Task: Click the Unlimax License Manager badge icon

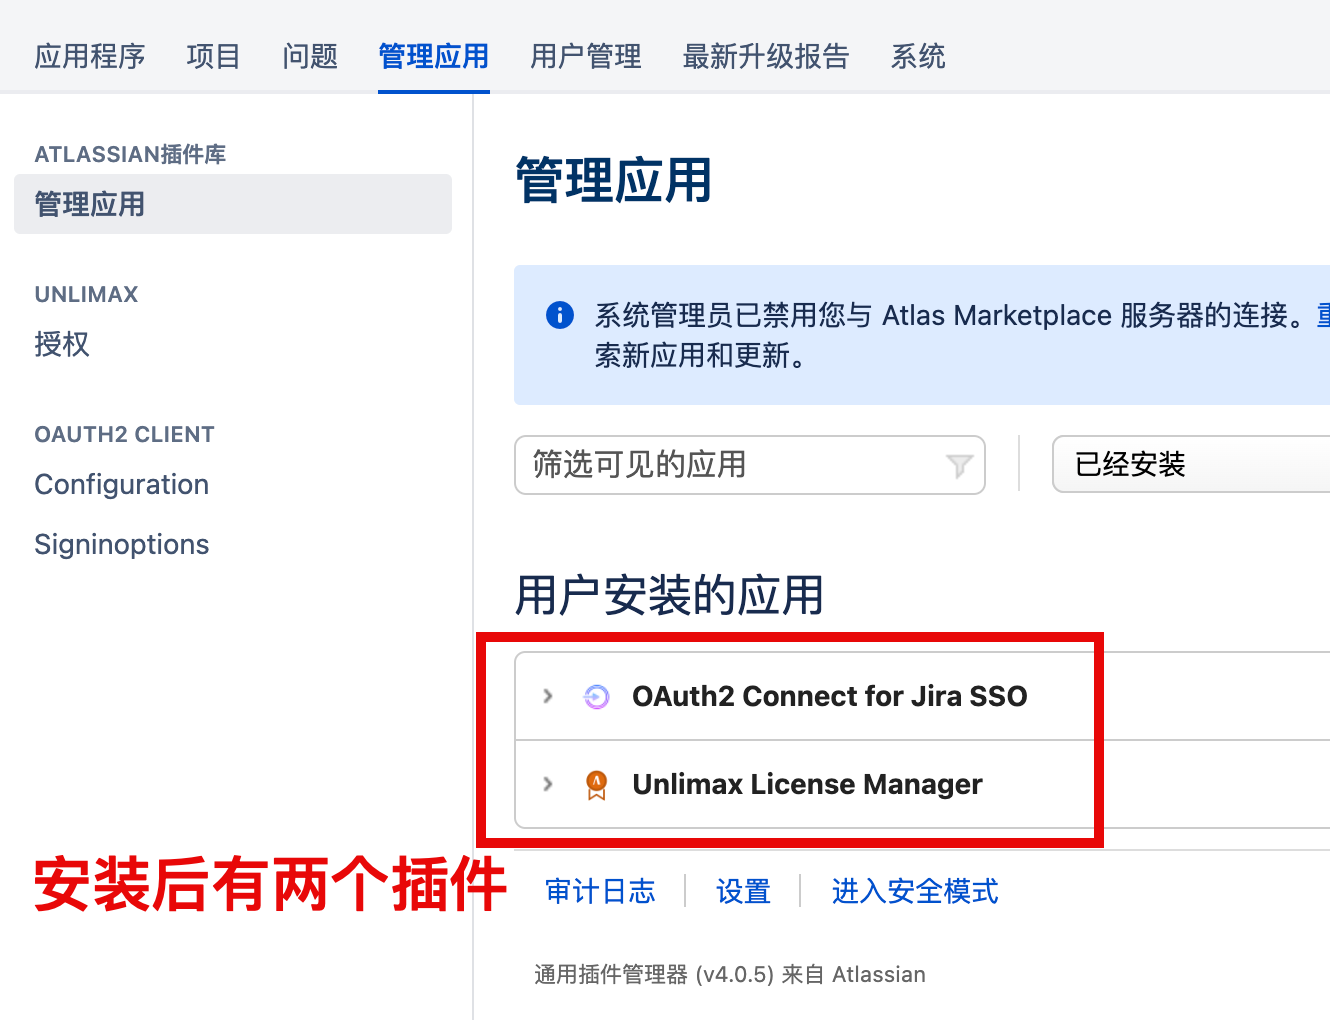Action: point(596,785)
